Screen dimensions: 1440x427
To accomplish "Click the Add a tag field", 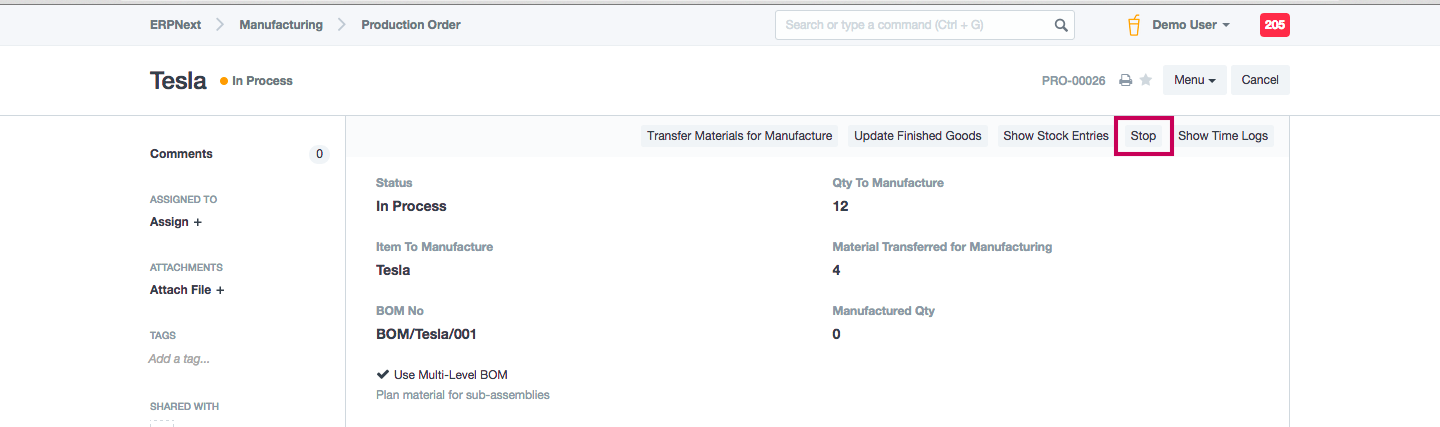I will tap(179, 359).
